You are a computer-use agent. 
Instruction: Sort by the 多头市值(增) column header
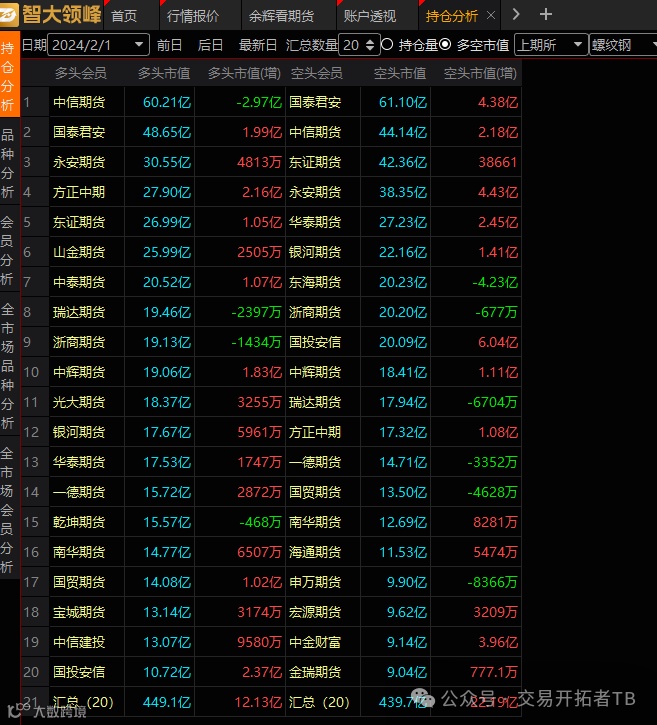point(244,73)
